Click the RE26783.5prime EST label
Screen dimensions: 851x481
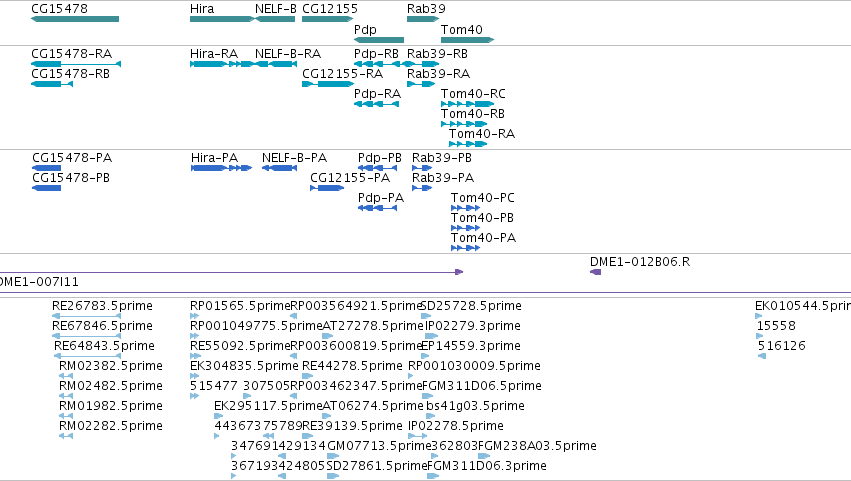point(102,306)
